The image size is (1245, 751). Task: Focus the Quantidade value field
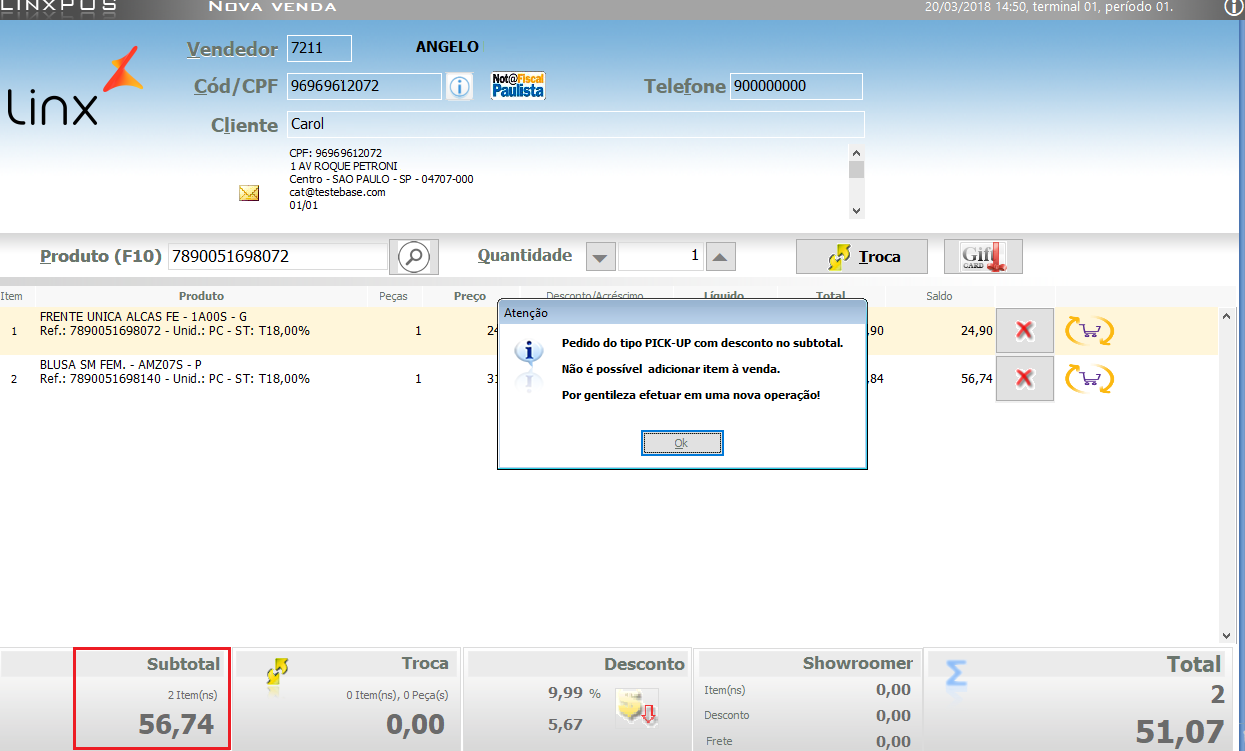tap(661, 257)
